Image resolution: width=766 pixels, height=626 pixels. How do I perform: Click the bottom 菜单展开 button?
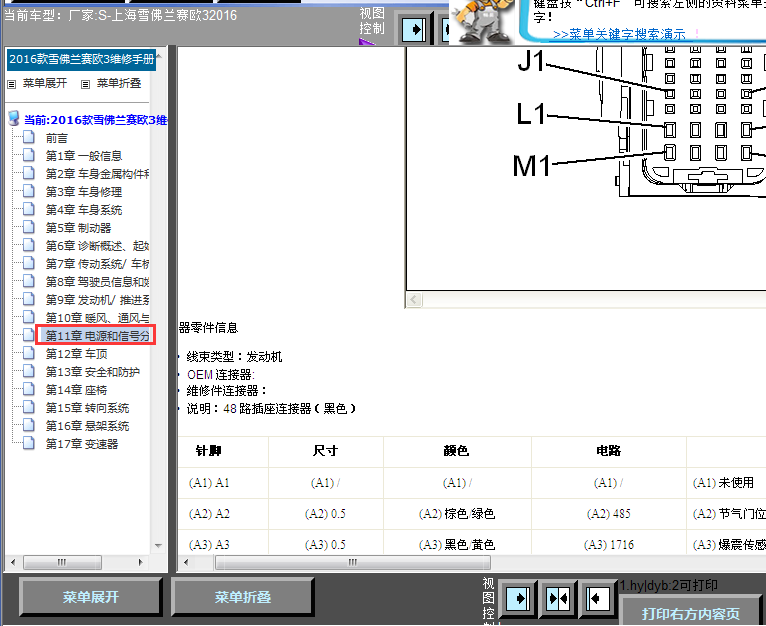point(91,597)
